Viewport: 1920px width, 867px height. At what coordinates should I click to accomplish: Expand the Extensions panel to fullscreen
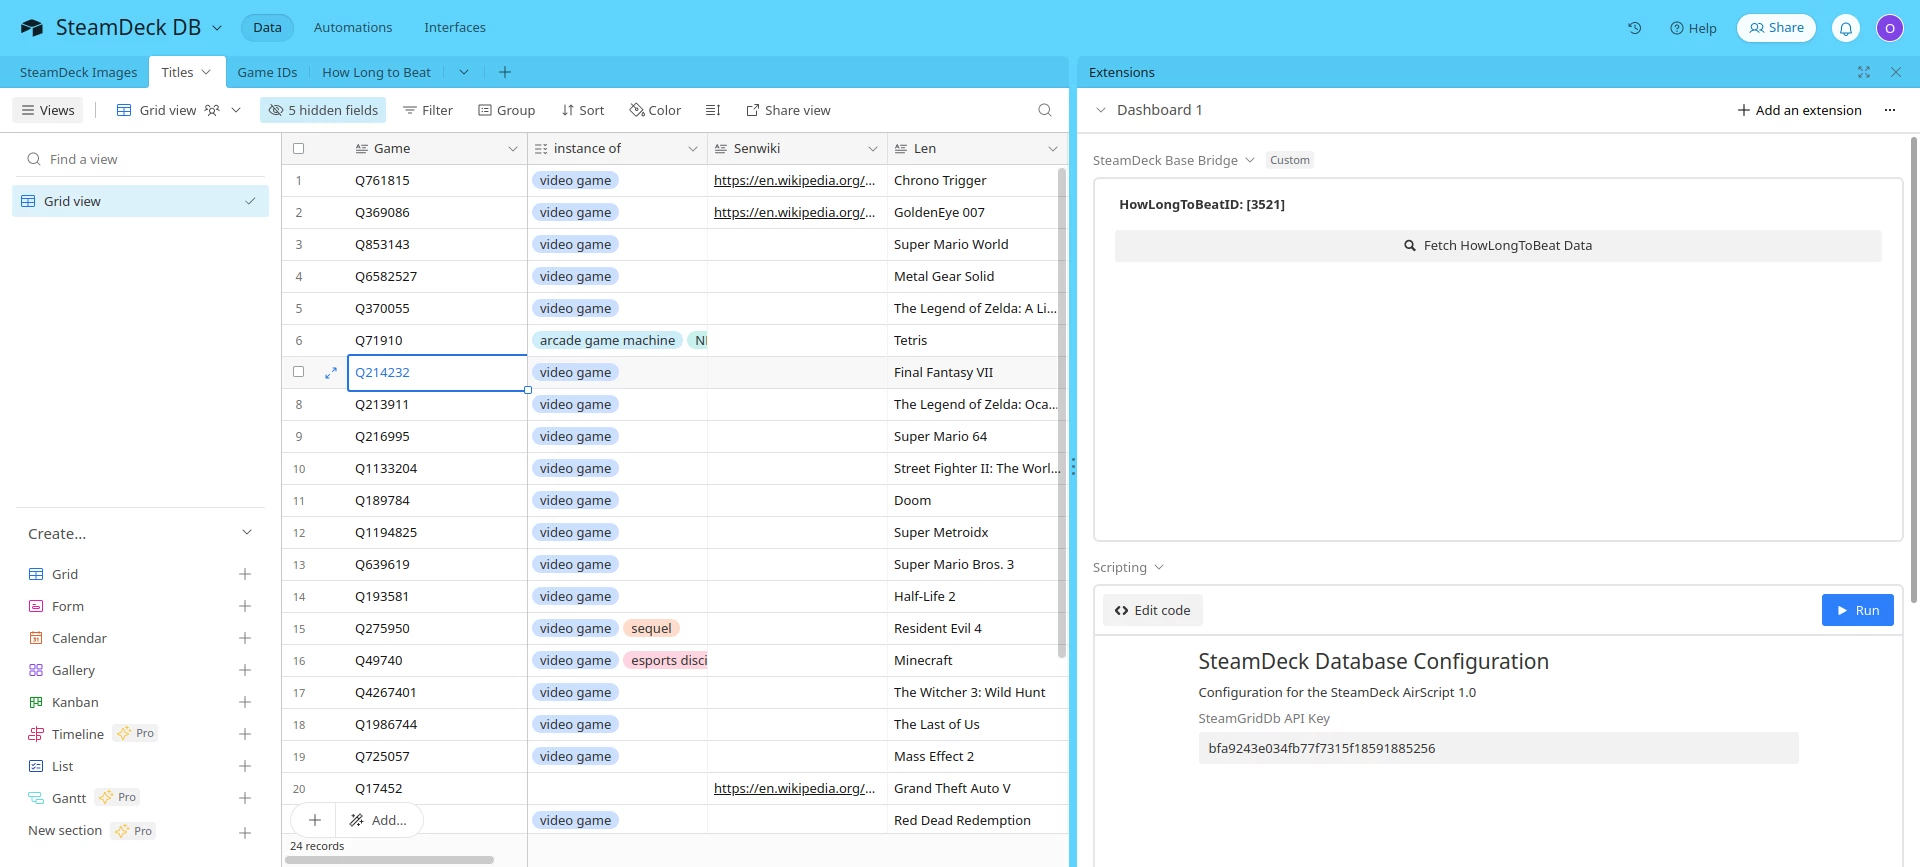1864,72
